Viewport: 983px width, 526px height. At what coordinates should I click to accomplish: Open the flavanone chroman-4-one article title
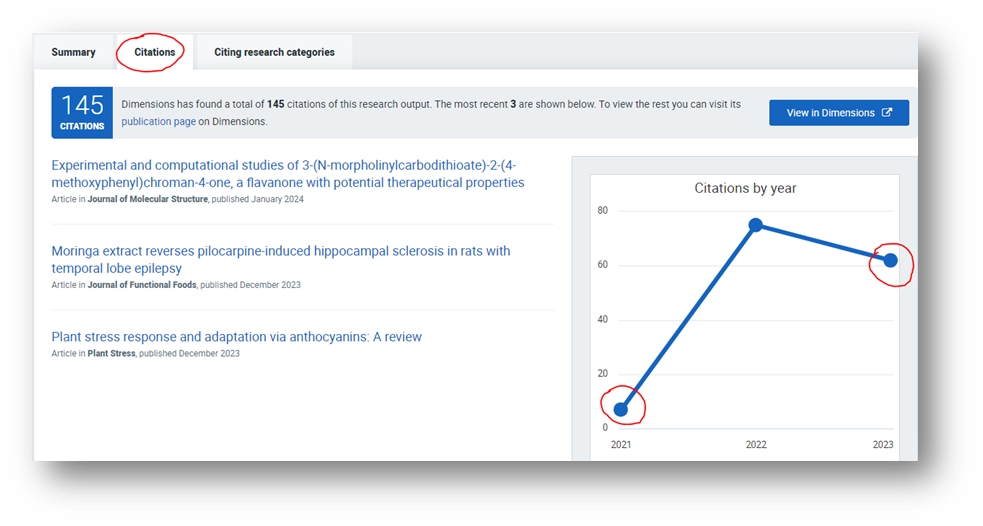pyautogui.click(x=287, y=173)
